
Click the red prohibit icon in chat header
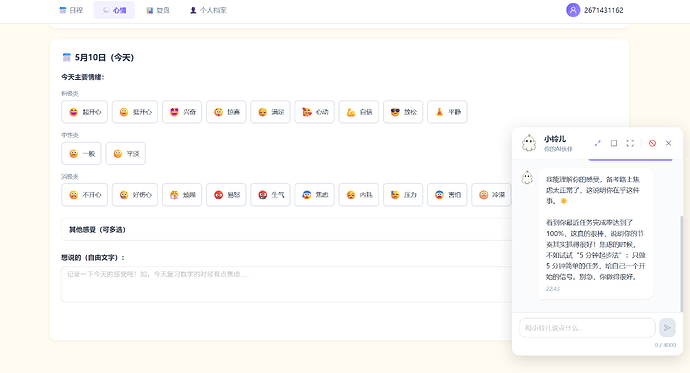click(x=652, y=143)
